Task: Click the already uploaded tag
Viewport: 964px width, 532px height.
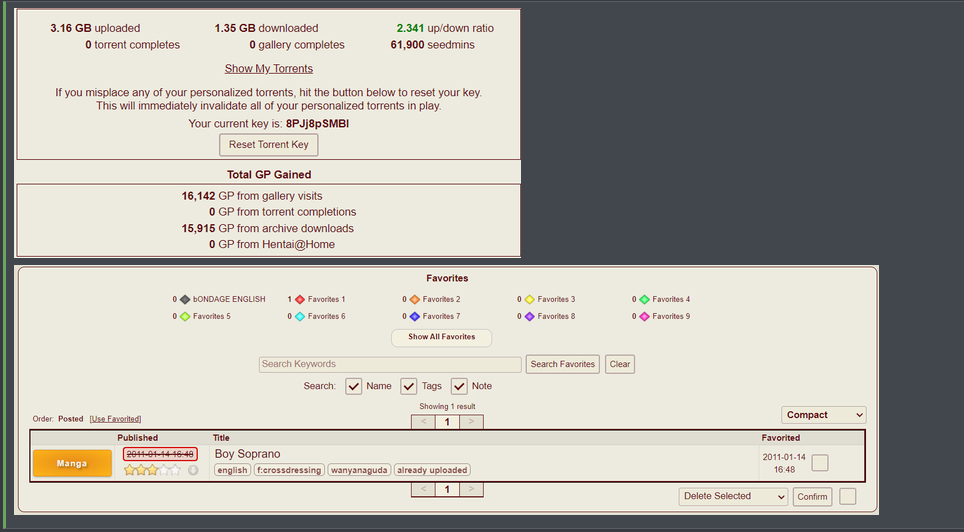Action: pyautogui.click(x=432, y=470)
